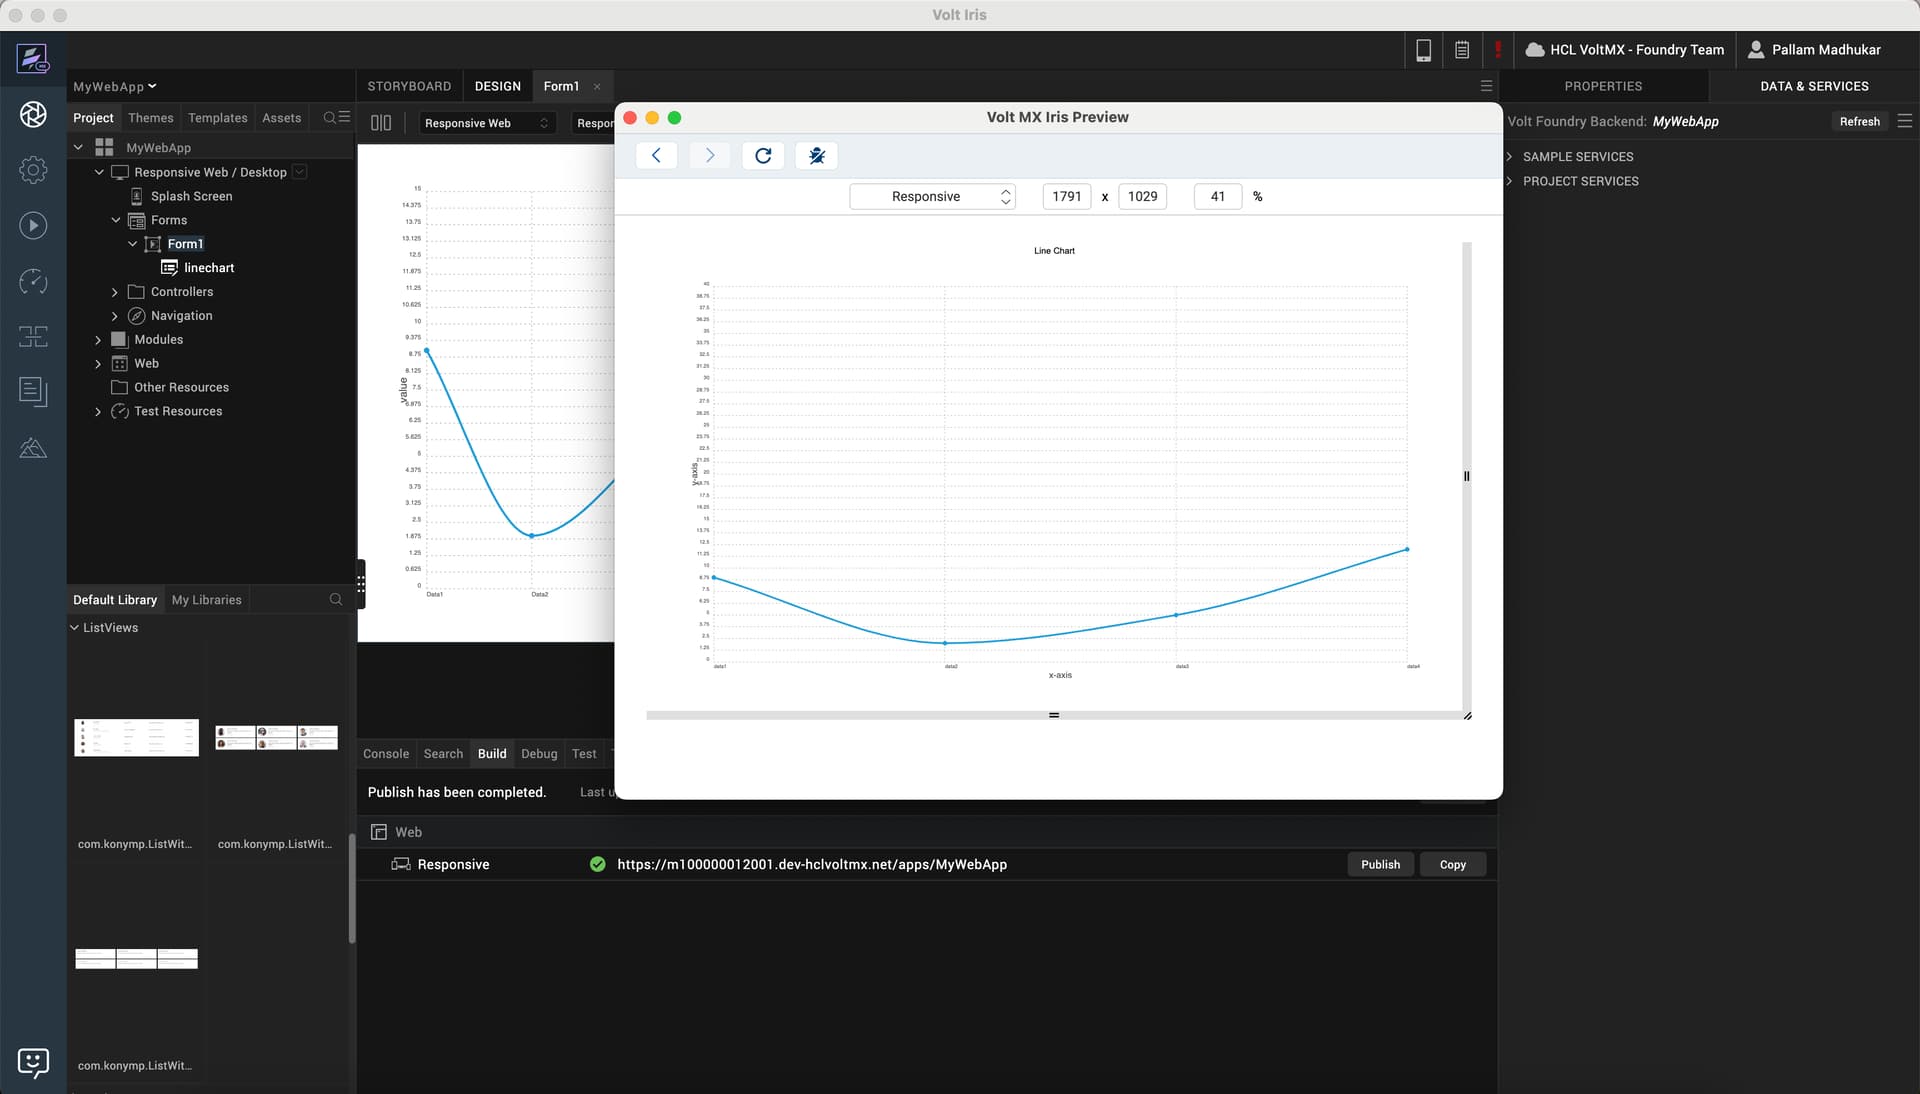Expand the Test Resources node
Screen dimensions: 1920x1094
point(98,412)
